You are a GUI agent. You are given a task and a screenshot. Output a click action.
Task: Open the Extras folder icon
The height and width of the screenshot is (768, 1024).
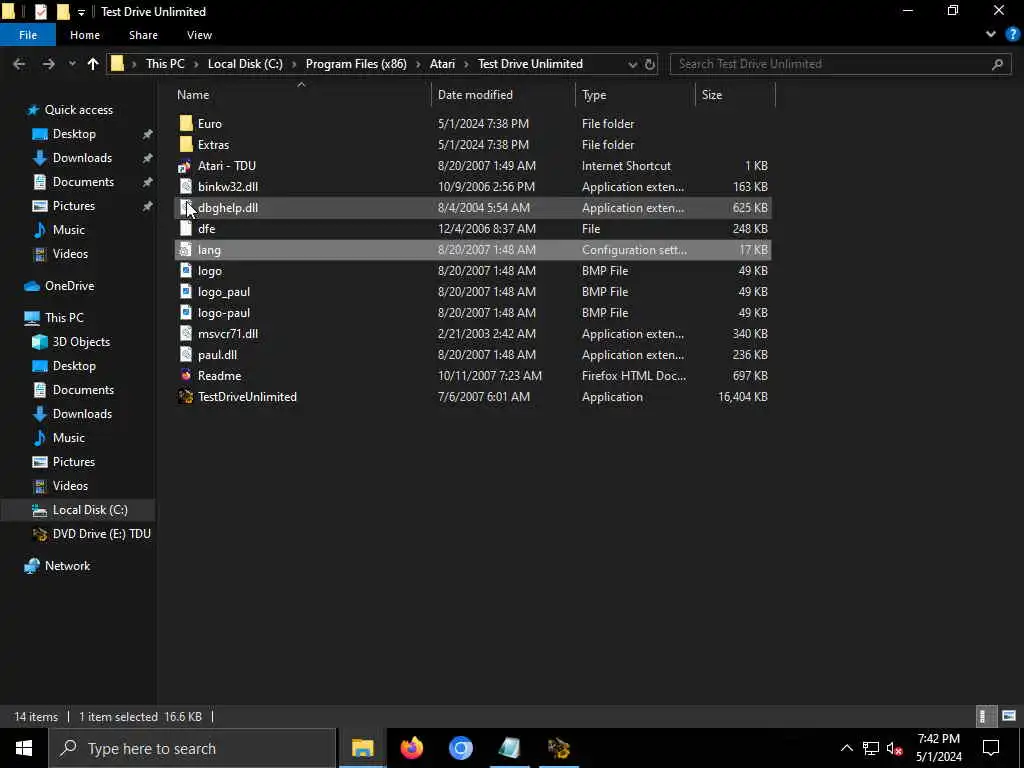click(186, 144)
